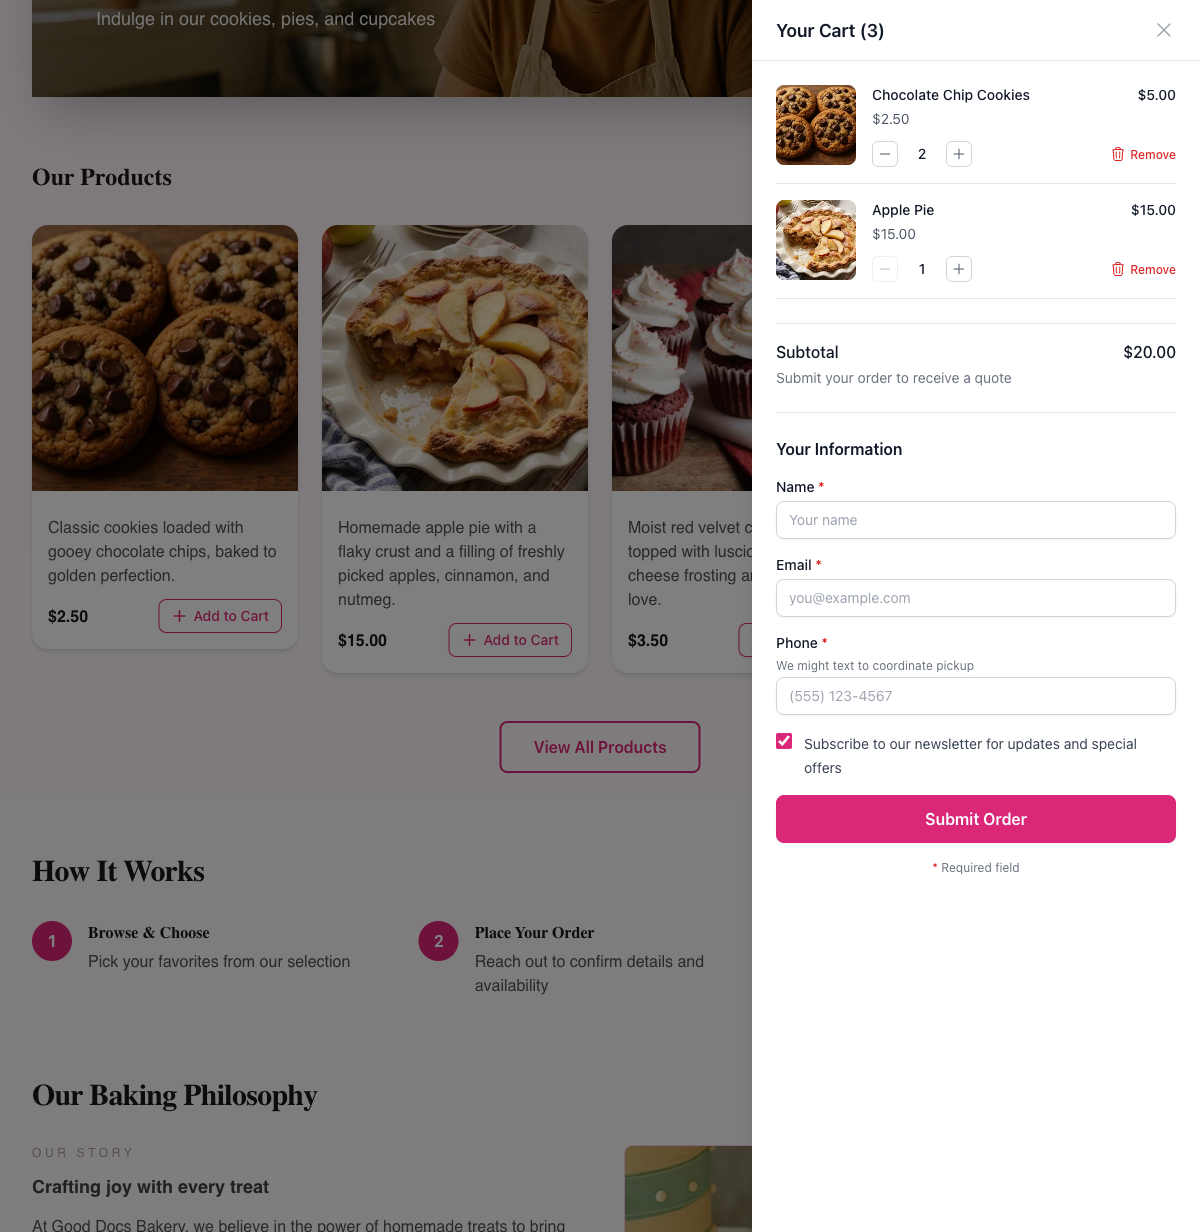Click the Submit Order button
The height and width of the screenshot is (1232, 1200).
pyautogui.click(x=976, y=819)
